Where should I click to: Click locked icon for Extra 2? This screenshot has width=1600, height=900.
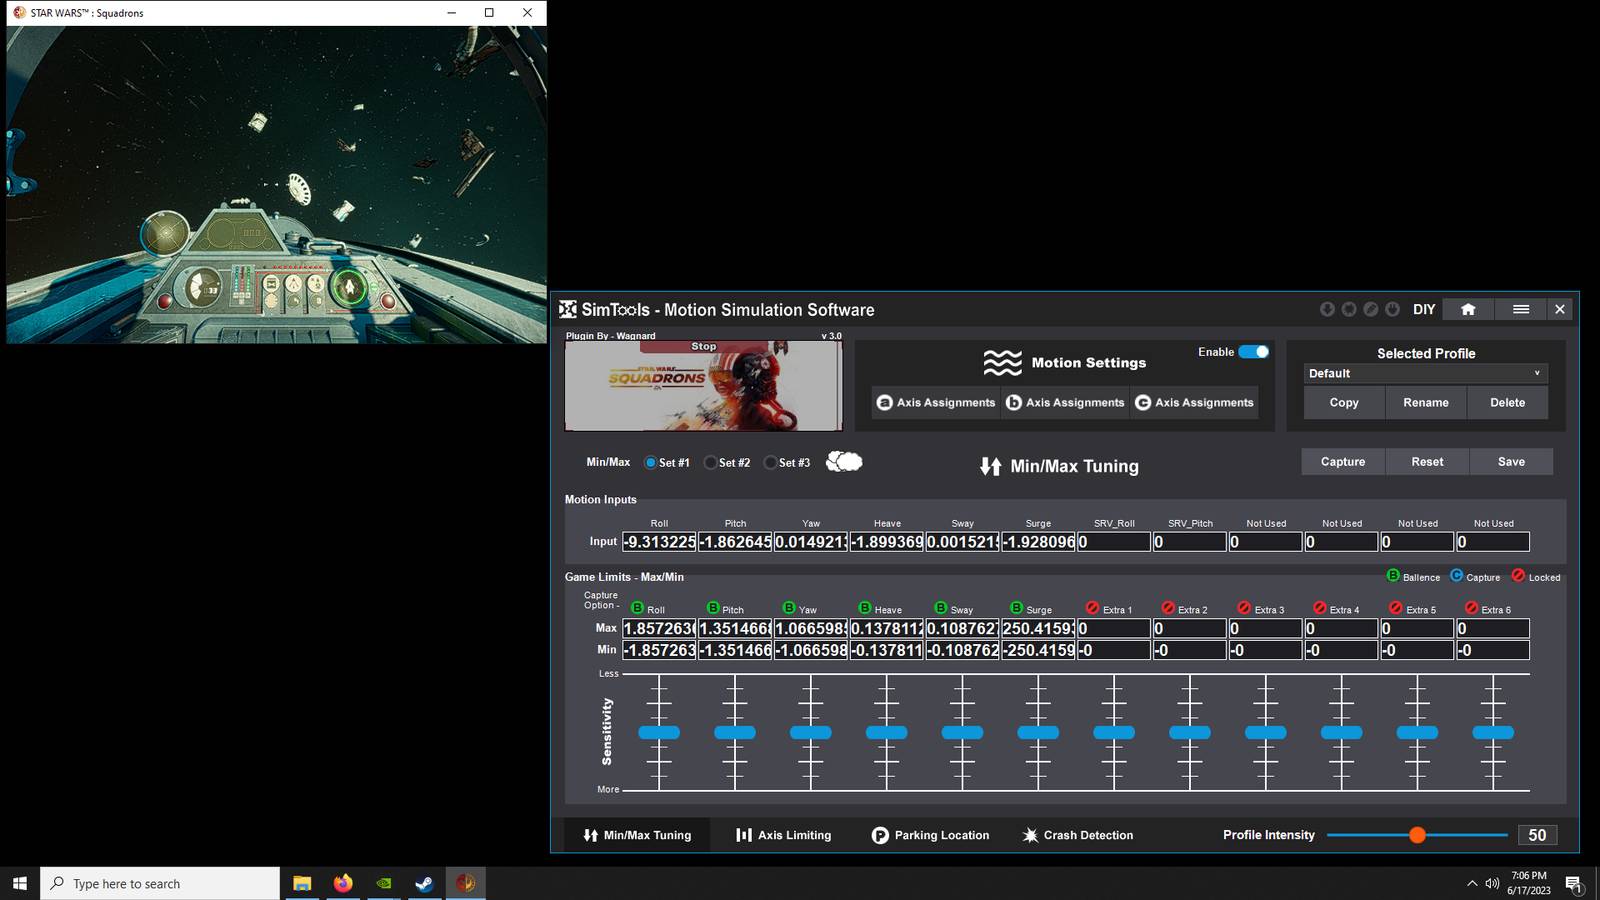tap(1168, 608)
